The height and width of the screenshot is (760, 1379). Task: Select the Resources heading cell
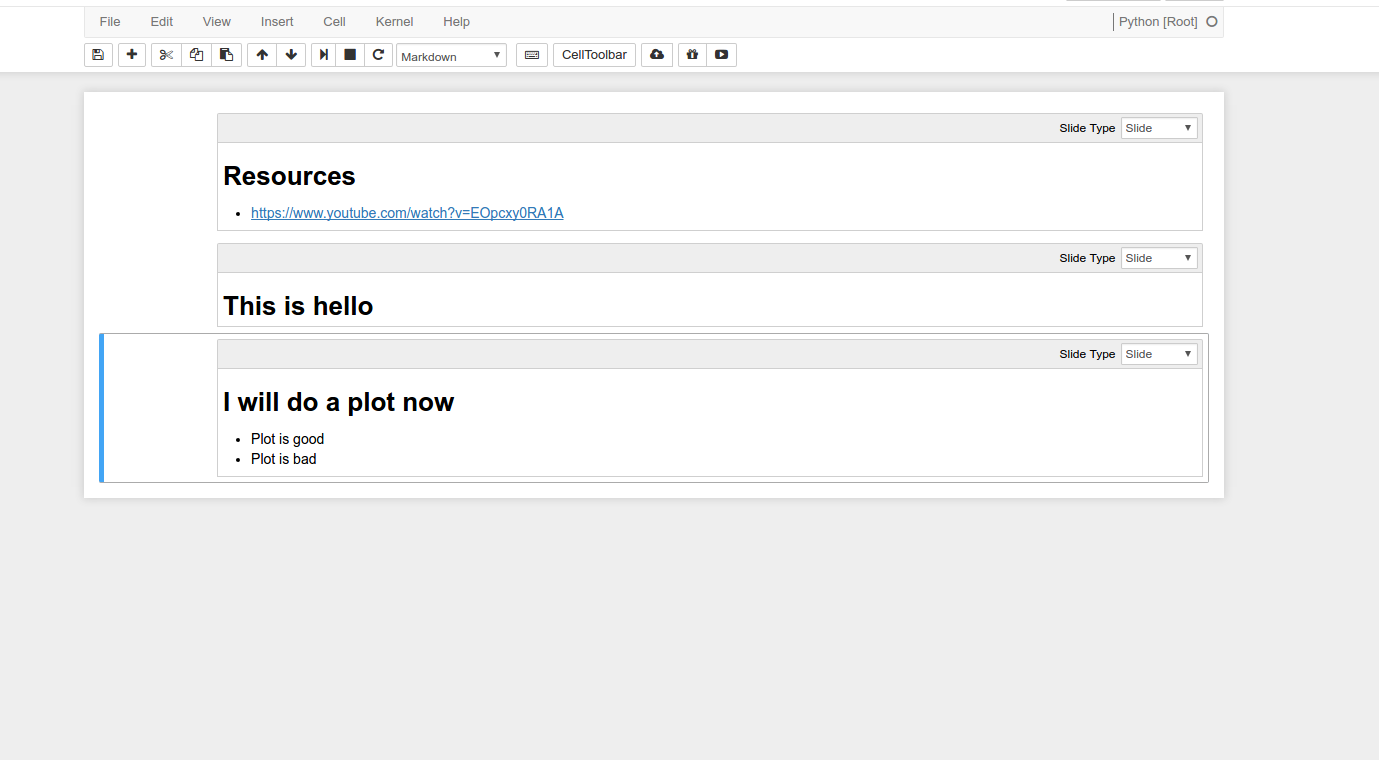pos(289,176)
